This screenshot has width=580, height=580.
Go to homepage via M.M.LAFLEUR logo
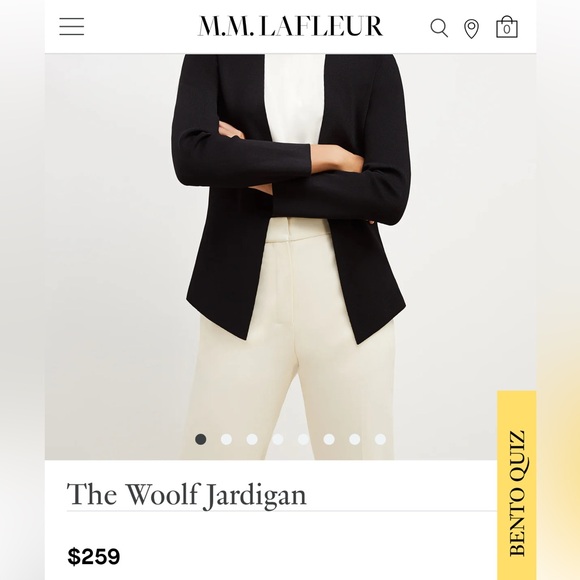(290, 26)
